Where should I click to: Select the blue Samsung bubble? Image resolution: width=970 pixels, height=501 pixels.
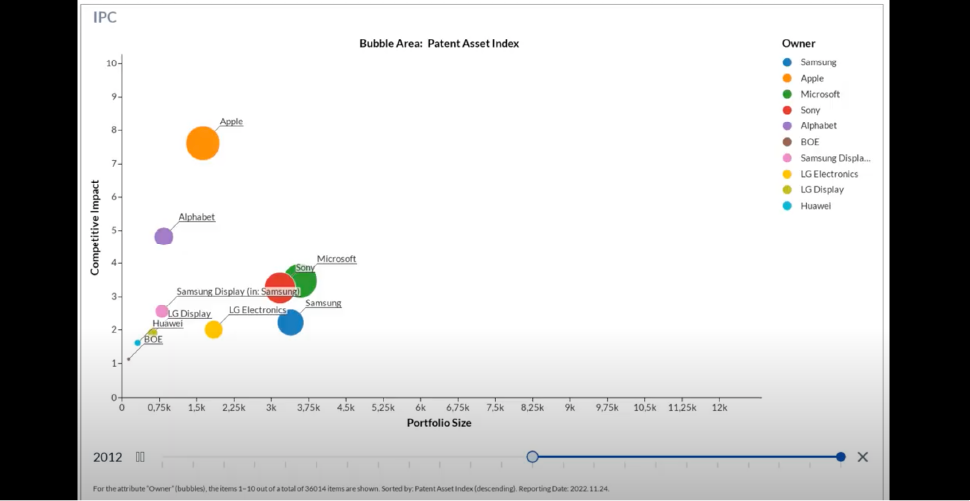(x=290, y=322)
